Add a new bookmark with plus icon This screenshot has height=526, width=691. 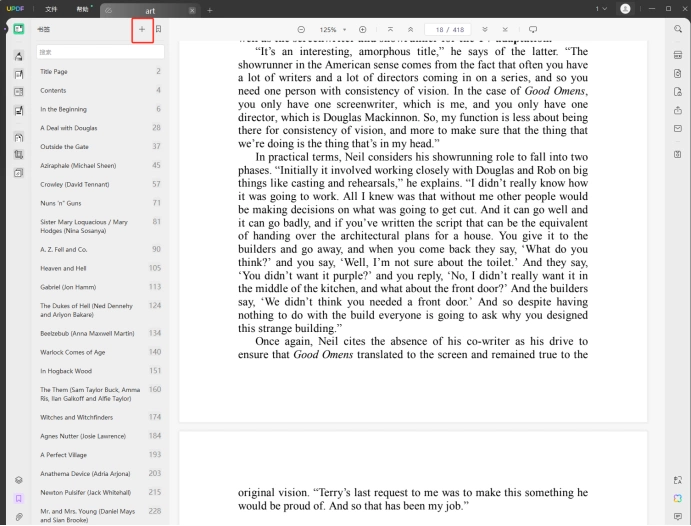[142, 30]
